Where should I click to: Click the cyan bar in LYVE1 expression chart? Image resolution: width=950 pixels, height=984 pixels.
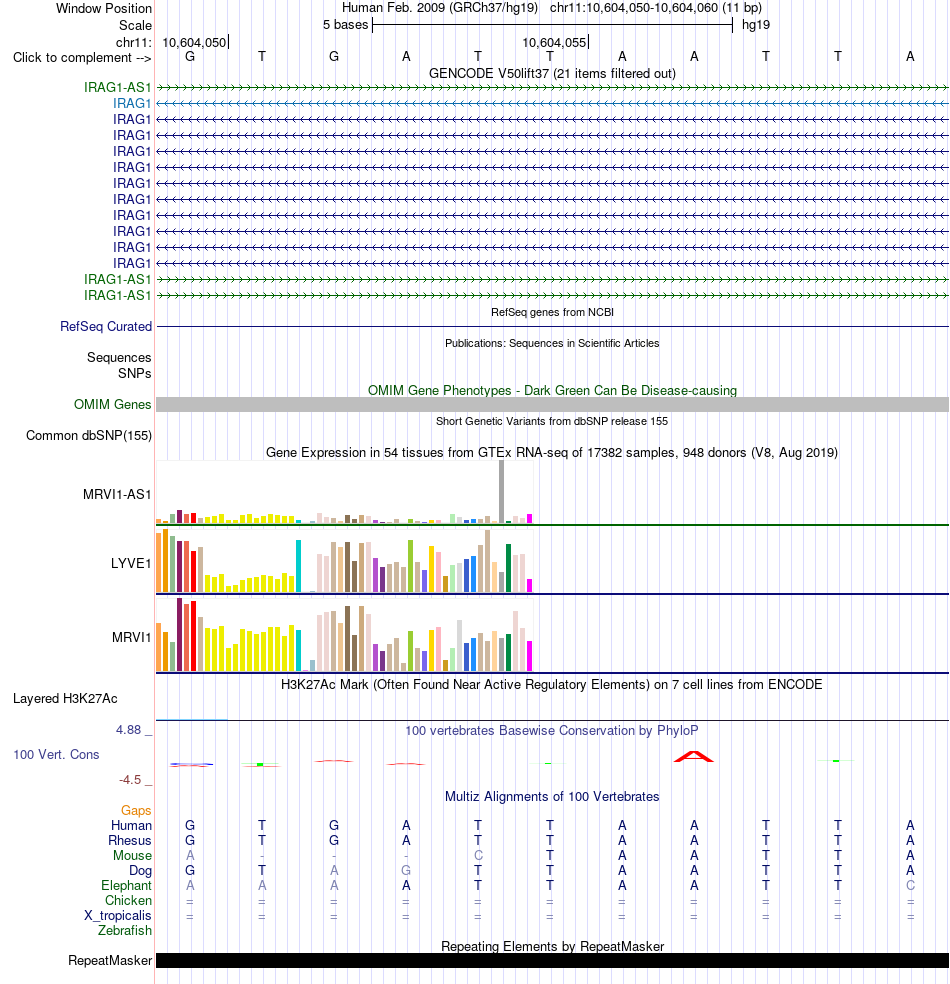pos(299,566)
